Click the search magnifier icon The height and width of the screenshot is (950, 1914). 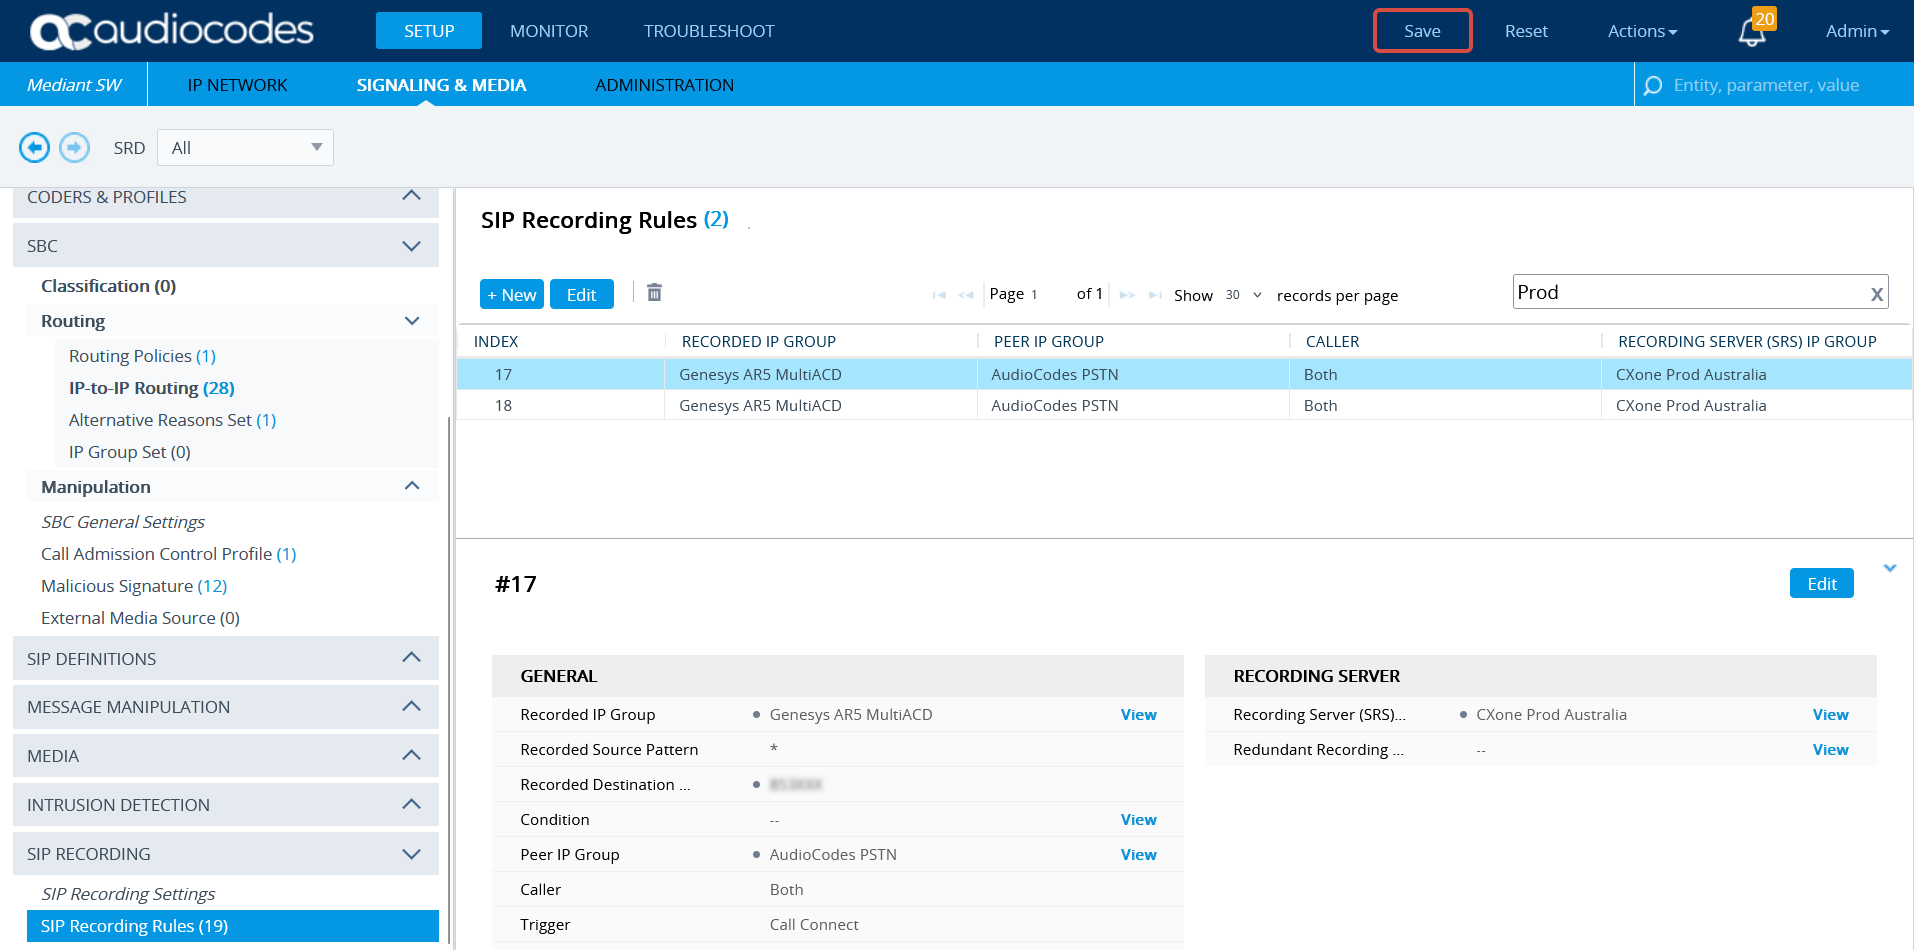pos(1653,86)
